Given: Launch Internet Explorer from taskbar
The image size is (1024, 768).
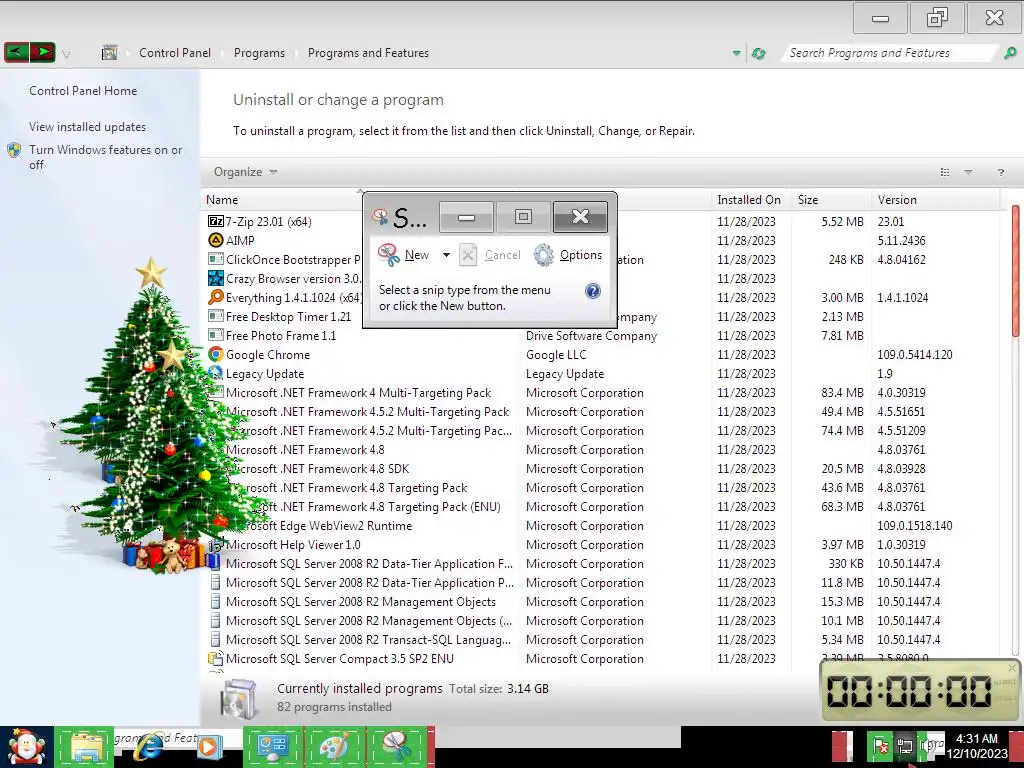Looking at the screenshot, I should (x=149, y=747).
